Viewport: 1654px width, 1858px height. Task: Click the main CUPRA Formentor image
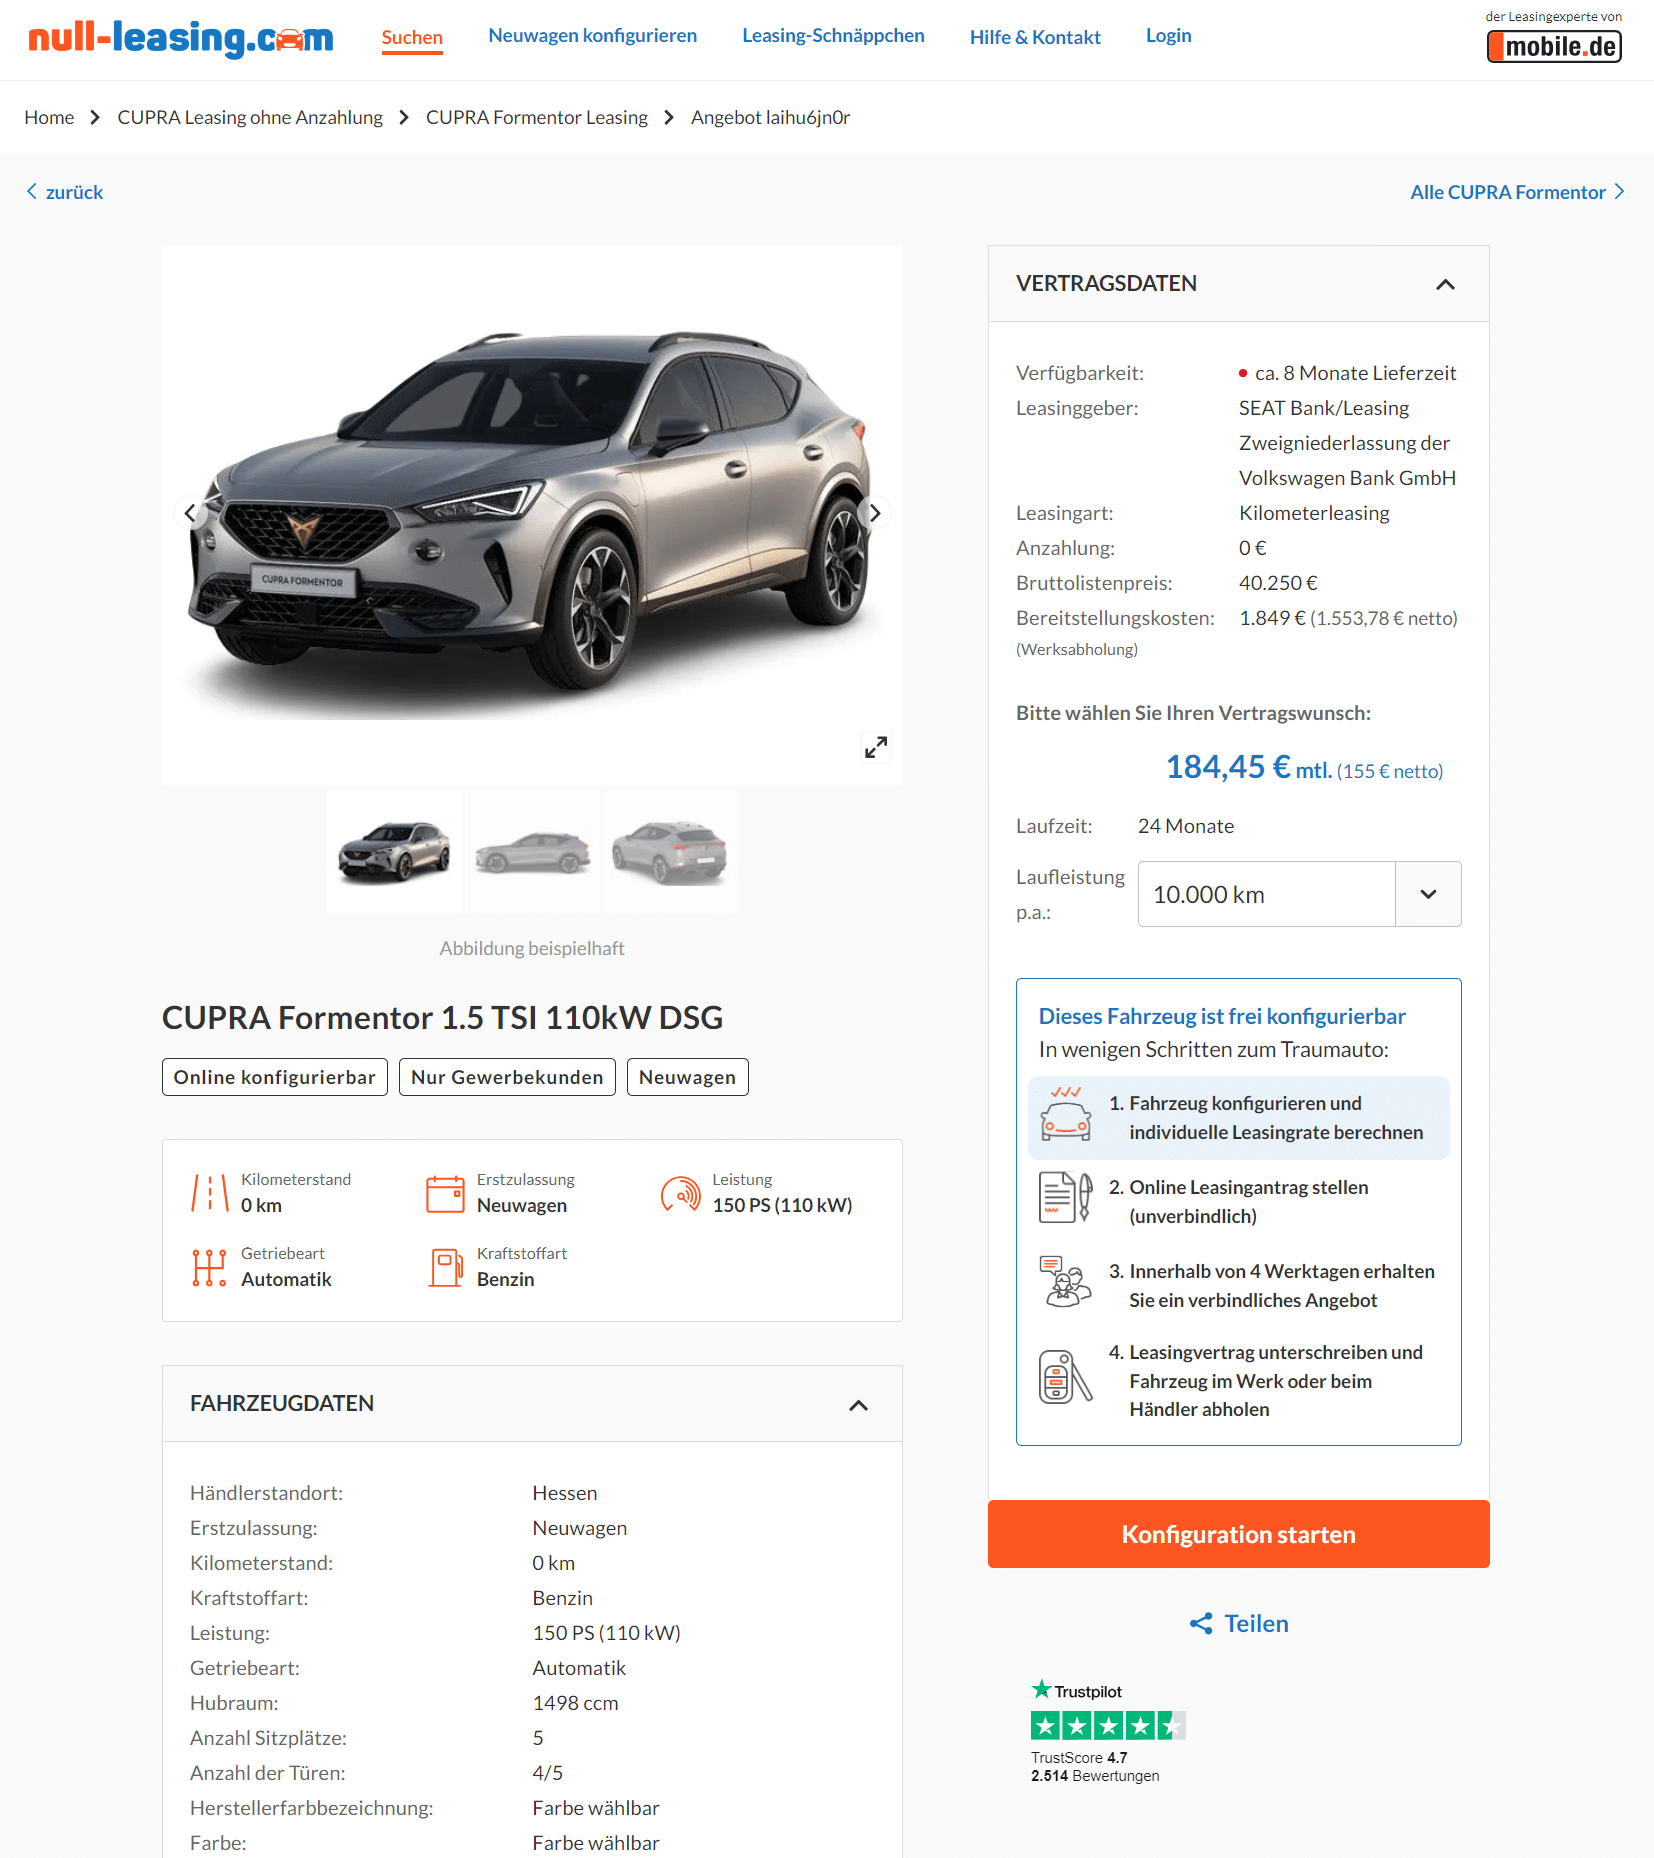532,515
